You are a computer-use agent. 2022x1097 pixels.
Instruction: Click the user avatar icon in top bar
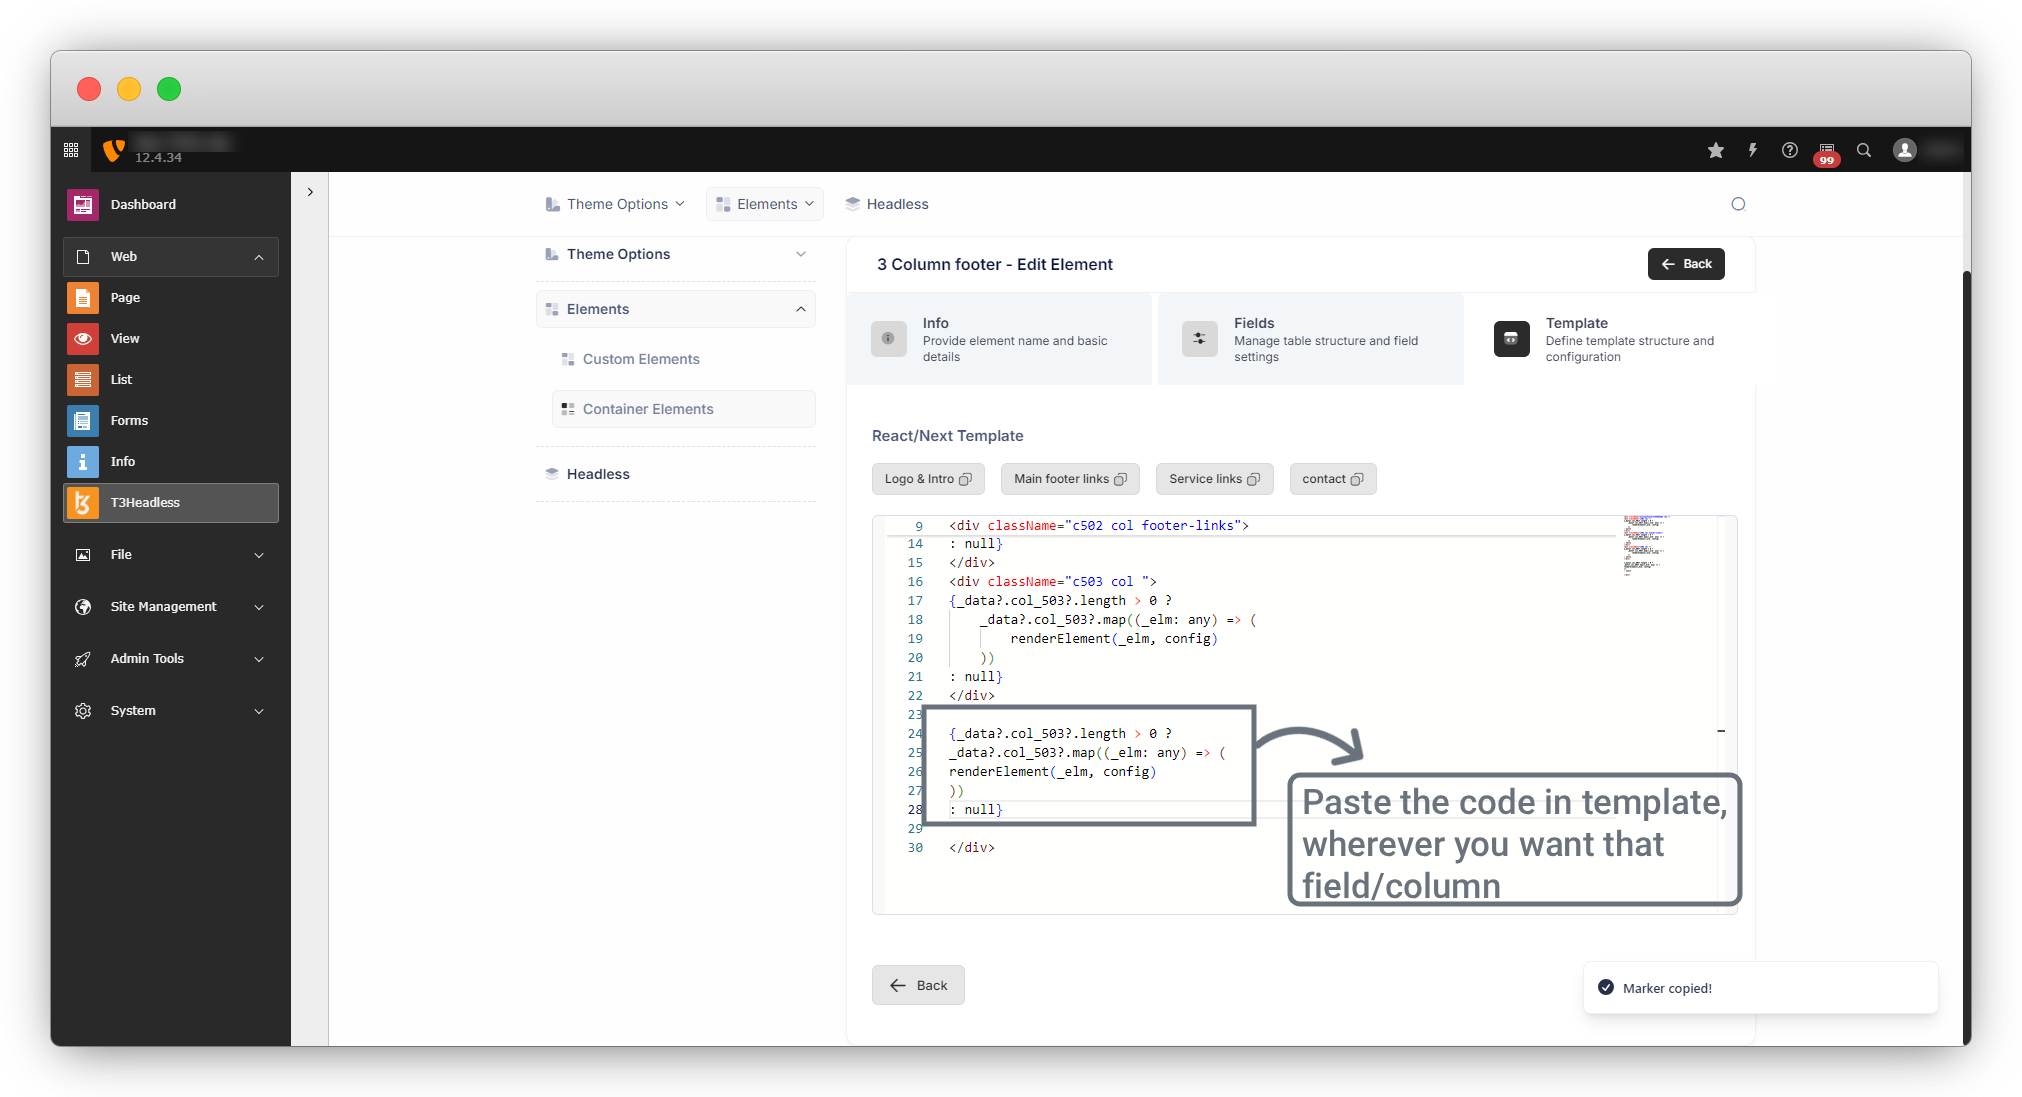tap(1905, 150)
